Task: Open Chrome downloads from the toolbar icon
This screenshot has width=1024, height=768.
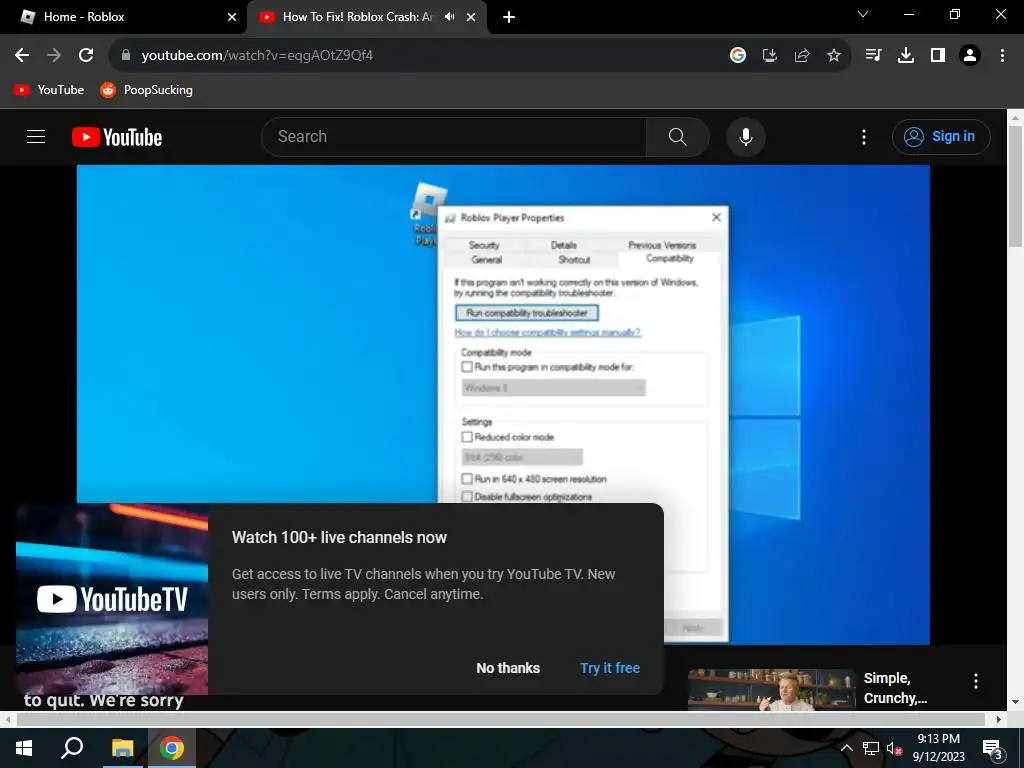Action: 906,56
